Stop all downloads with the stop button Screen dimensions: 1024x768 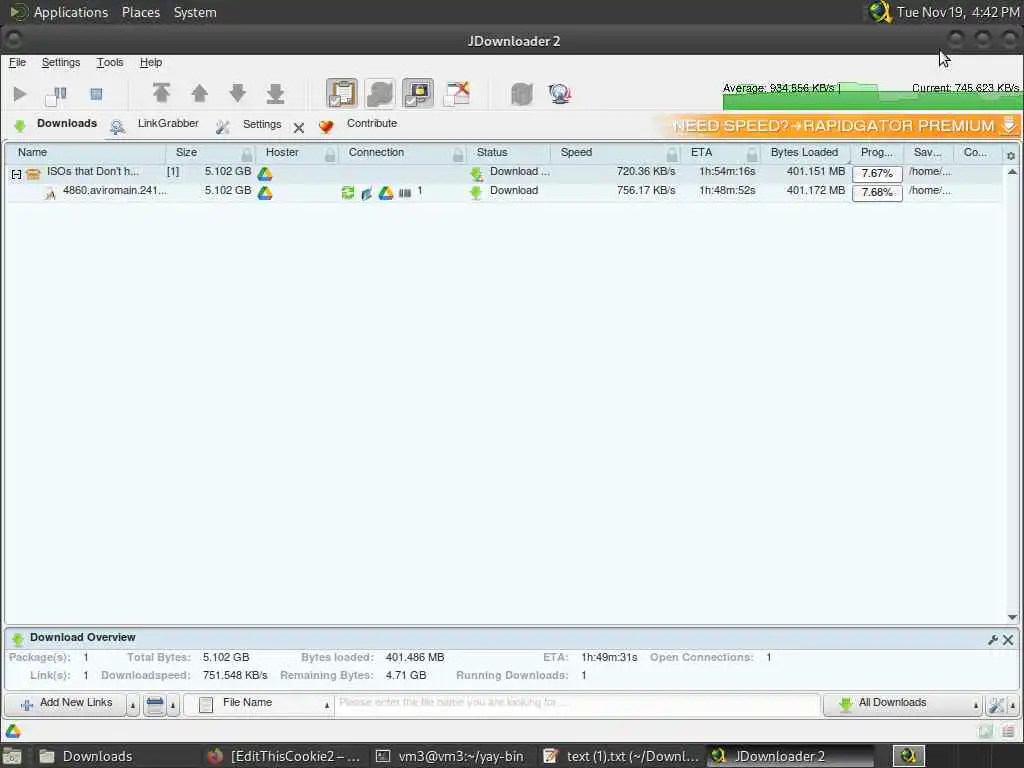(96, 94)
